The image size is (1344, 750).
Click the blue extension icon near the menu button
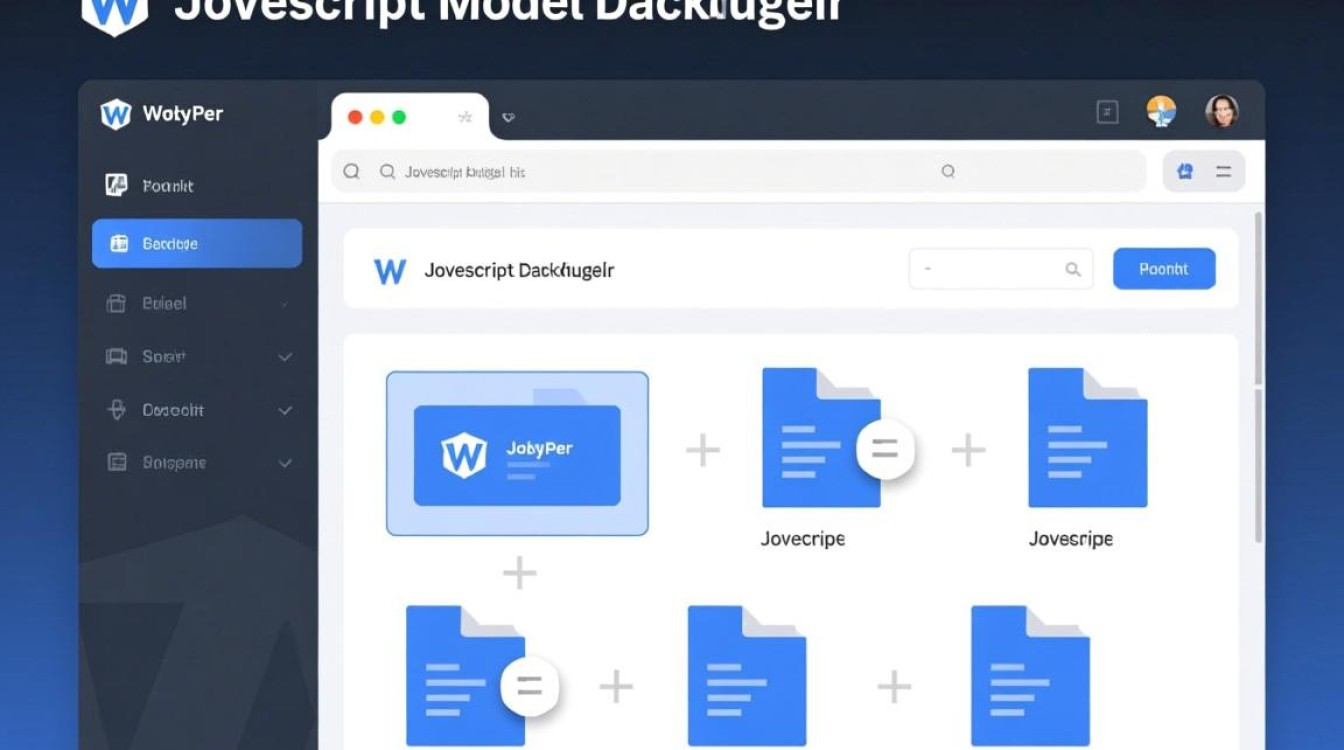[1185, 171]
